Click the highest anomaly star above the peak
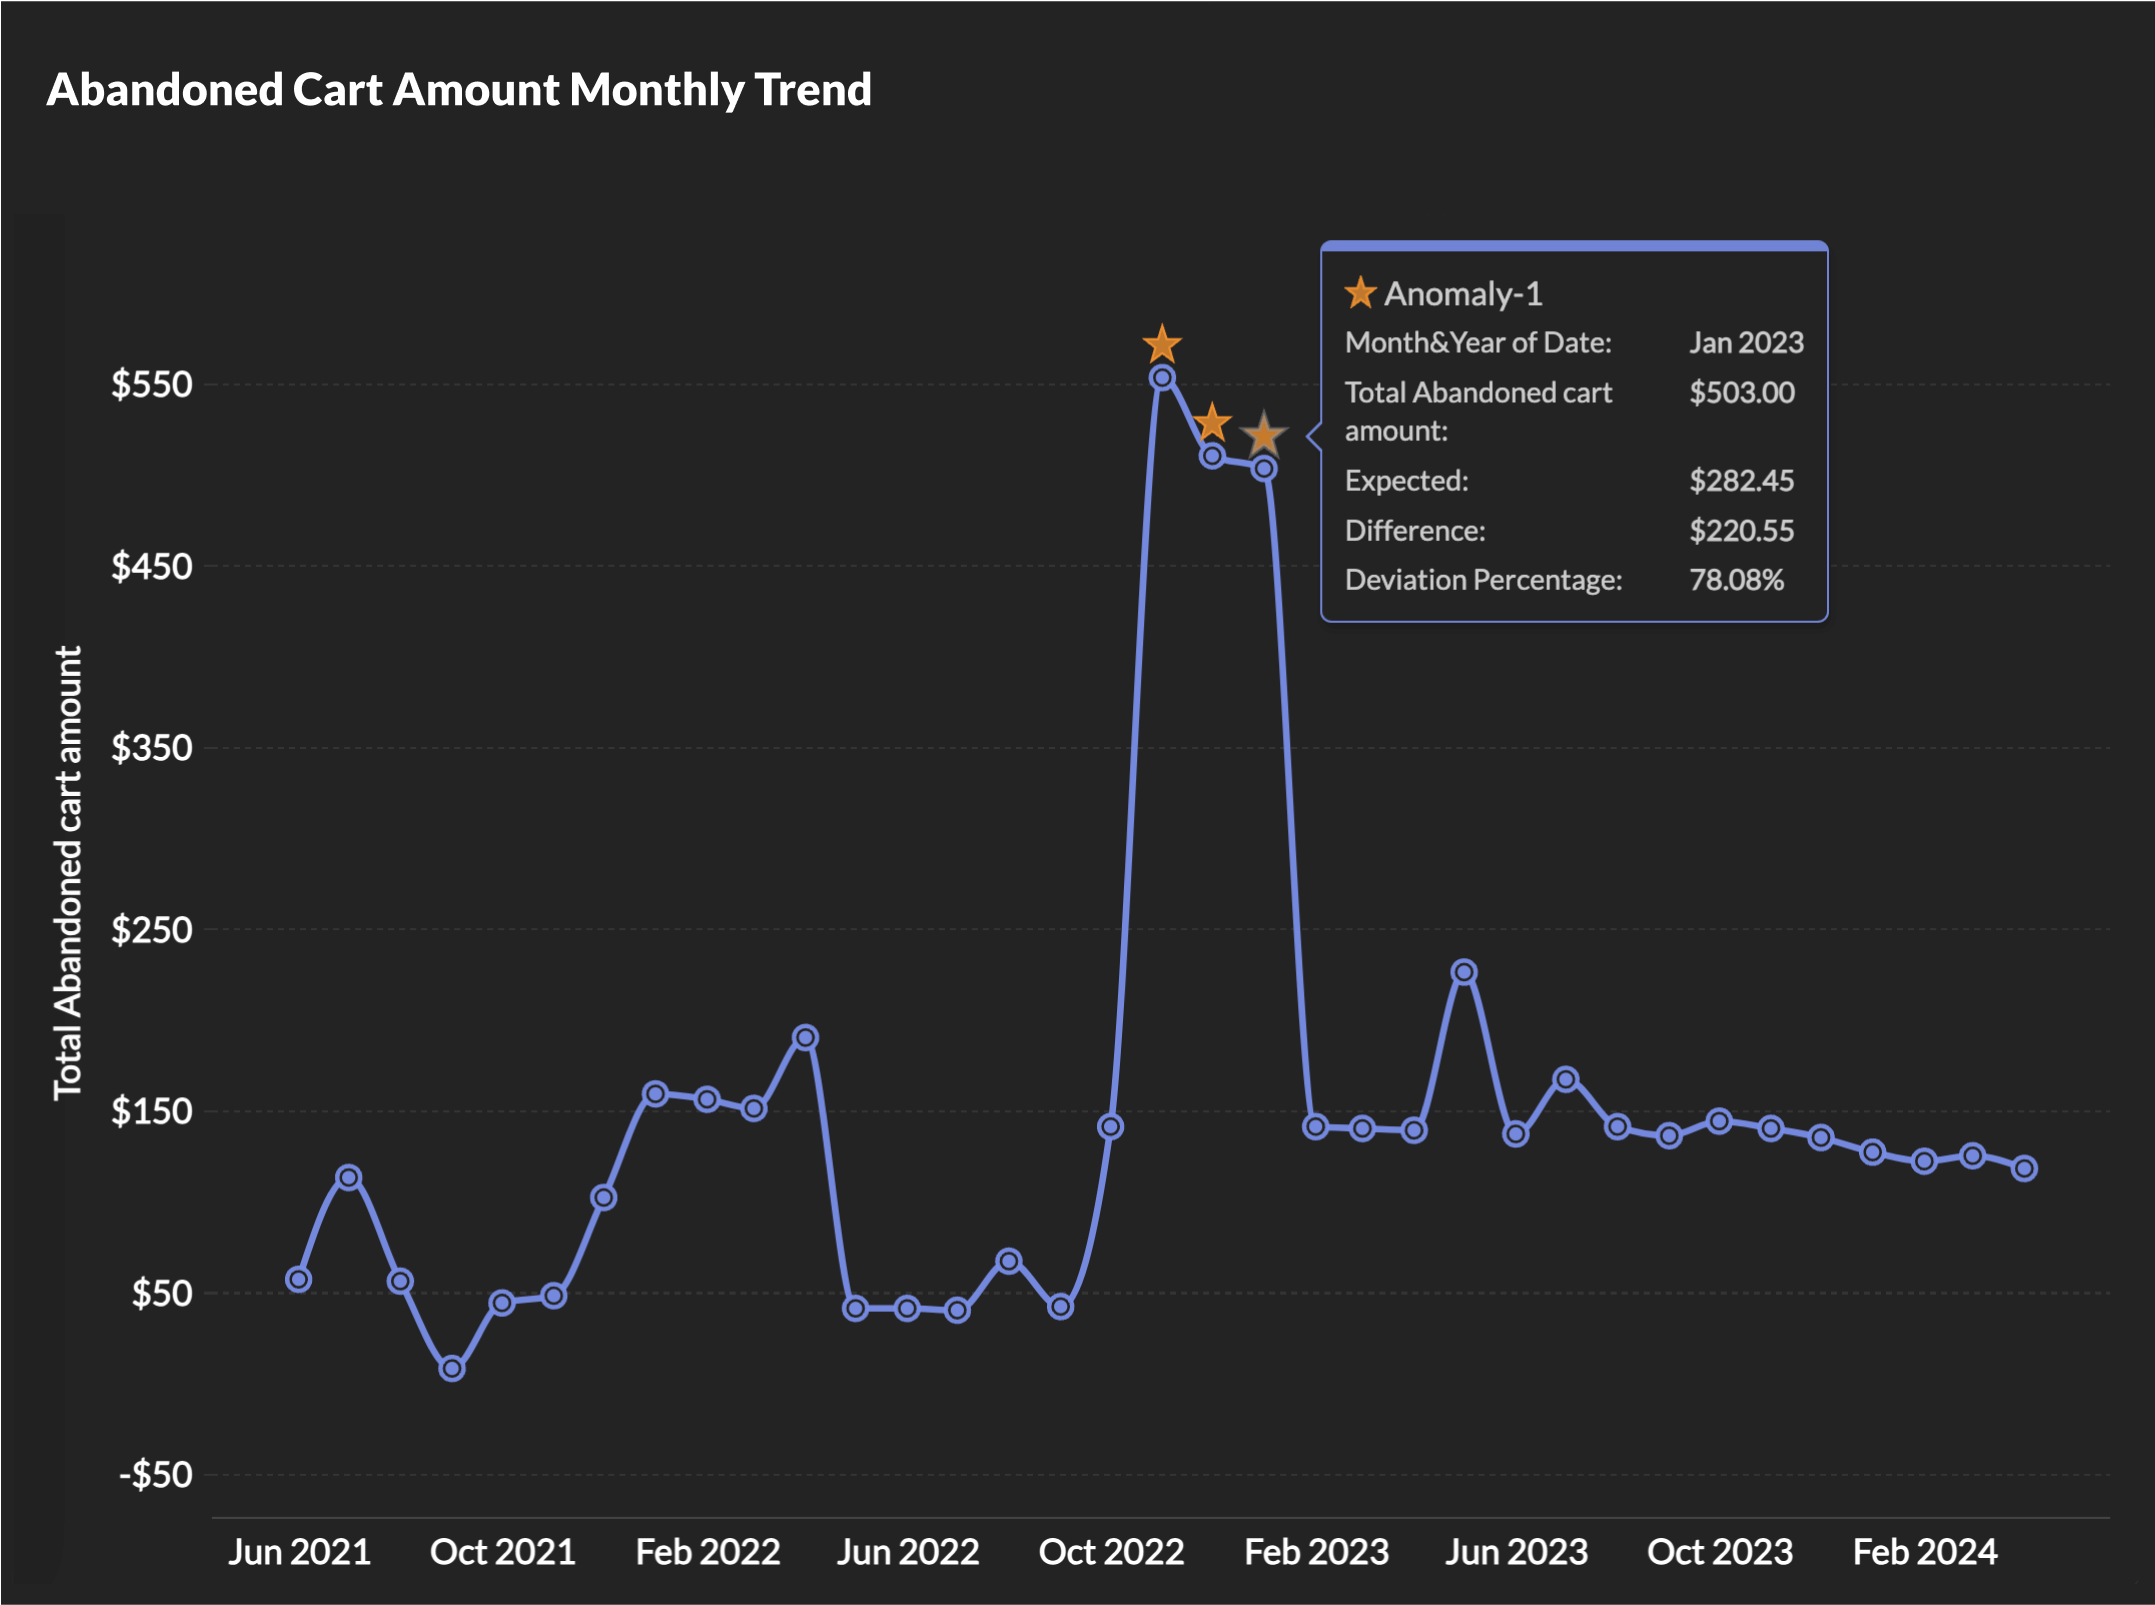This screenshot has height=1605, width=2155. pos(1161,346)
